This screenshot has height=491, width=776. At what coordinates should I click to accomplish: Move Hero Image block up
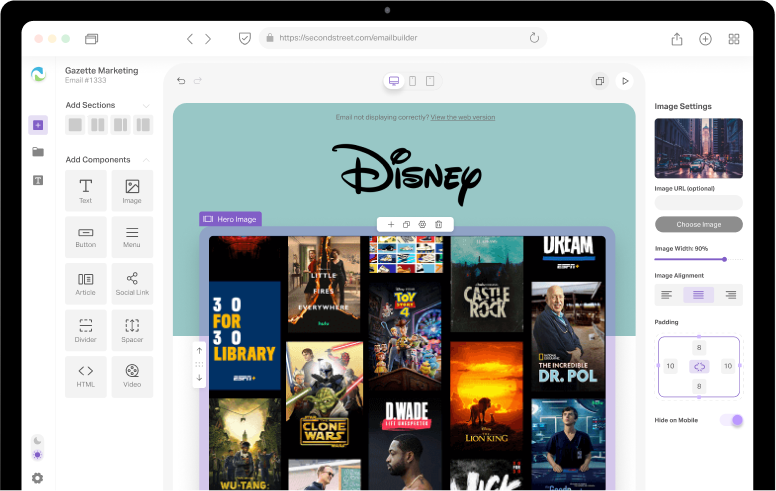click(199, 350)
